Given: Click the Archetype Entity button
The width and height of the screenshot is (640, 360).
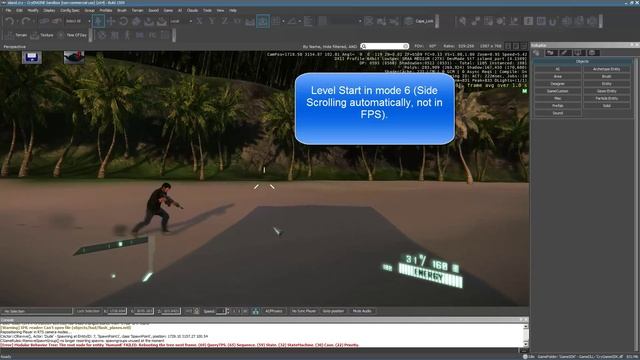Looking at the screenshot, I should tap(607, 69).
